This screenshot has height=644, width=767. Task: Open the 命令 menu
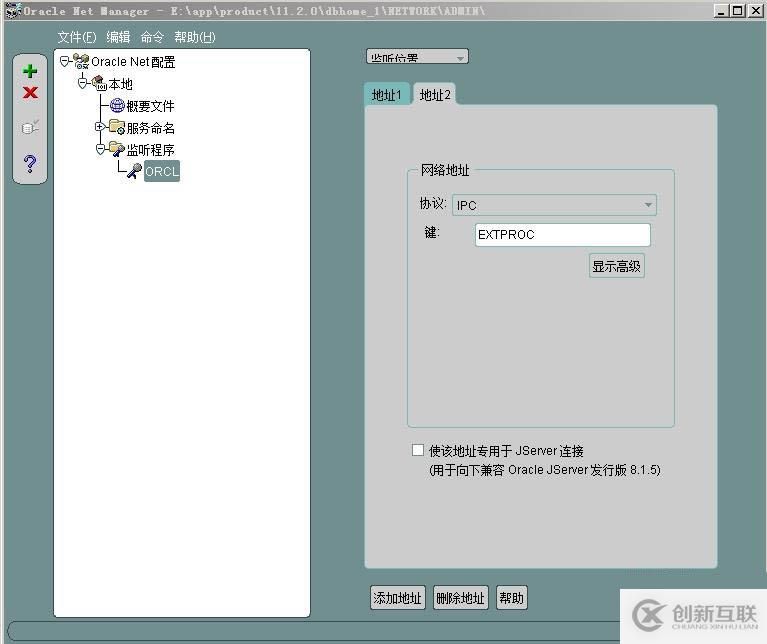point(152,37)
